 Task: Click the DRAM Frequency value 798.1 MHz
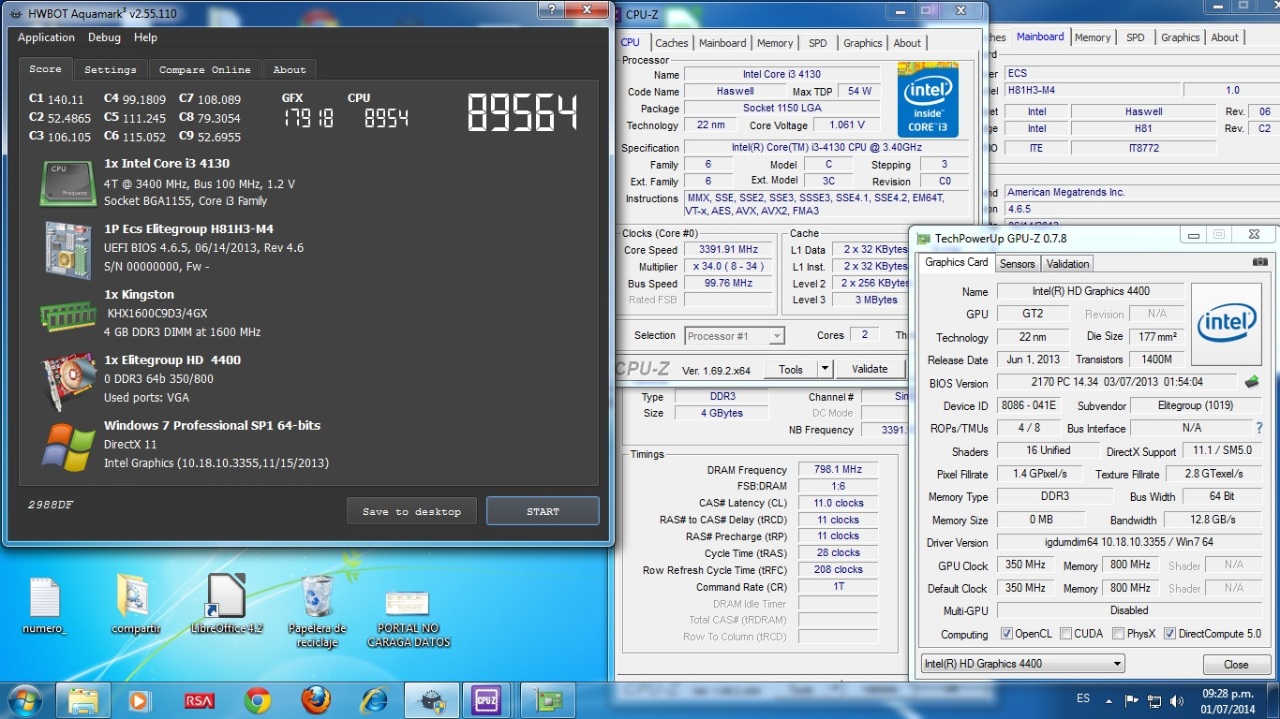pos(838,469)
